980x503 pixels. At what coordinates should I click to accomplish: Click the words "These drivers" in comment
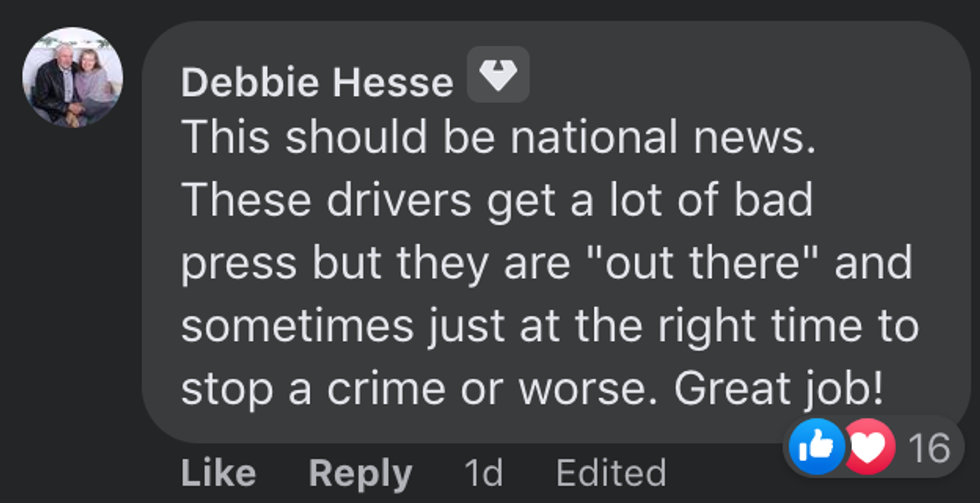pos(327,201)
